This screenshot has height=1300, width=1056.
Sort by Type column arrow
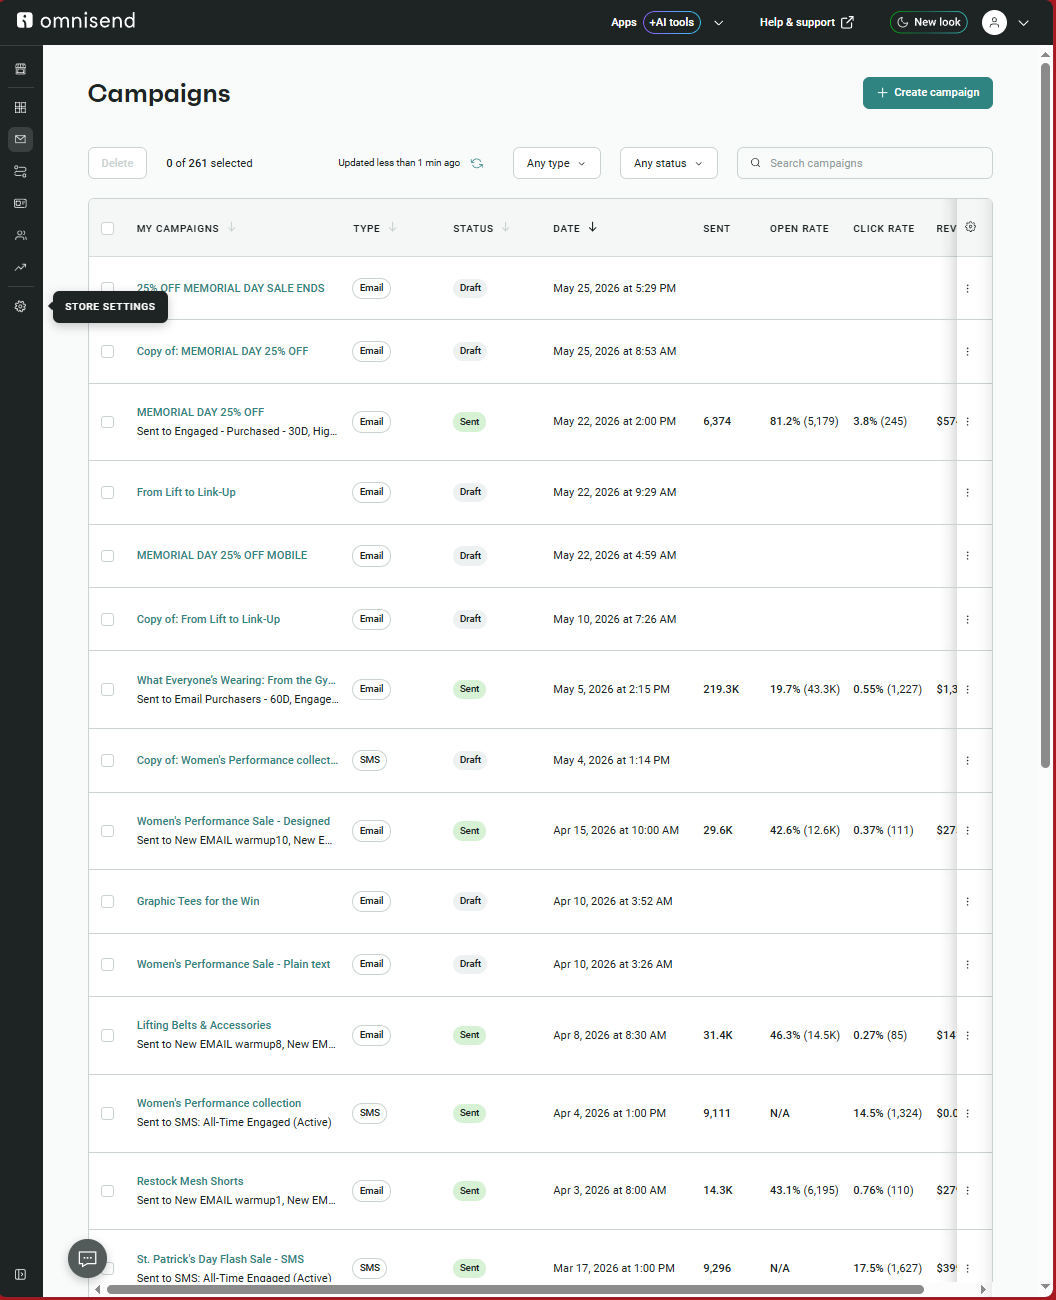click(x=393, y=227)
